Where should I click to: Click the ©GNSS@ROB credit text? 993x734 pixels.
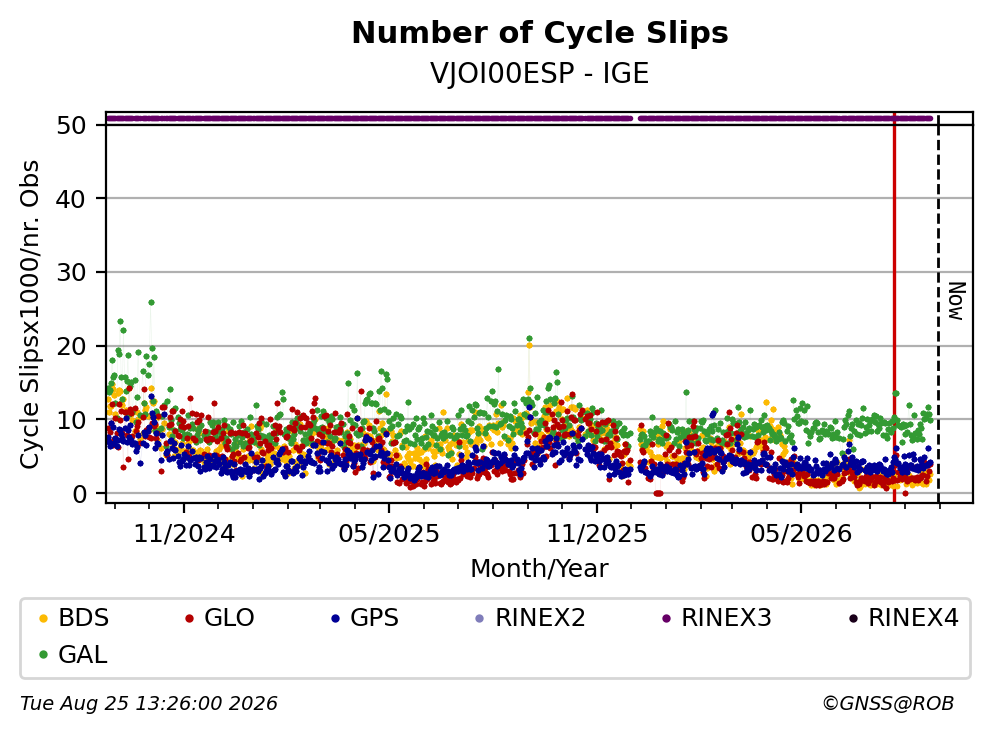(888, 704)
